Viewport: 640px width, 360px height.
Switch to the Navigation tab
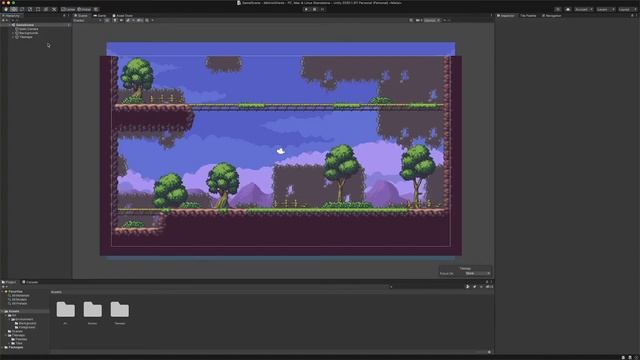coord(551,16)
